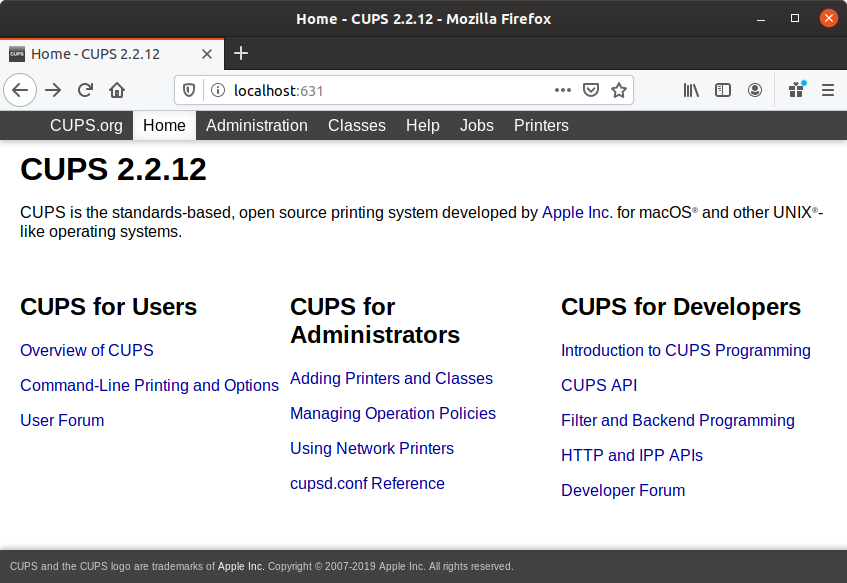The width and height of the screenshot is (847, 583).
Task: Save page to Pocket icon
Action: [591, 90]
